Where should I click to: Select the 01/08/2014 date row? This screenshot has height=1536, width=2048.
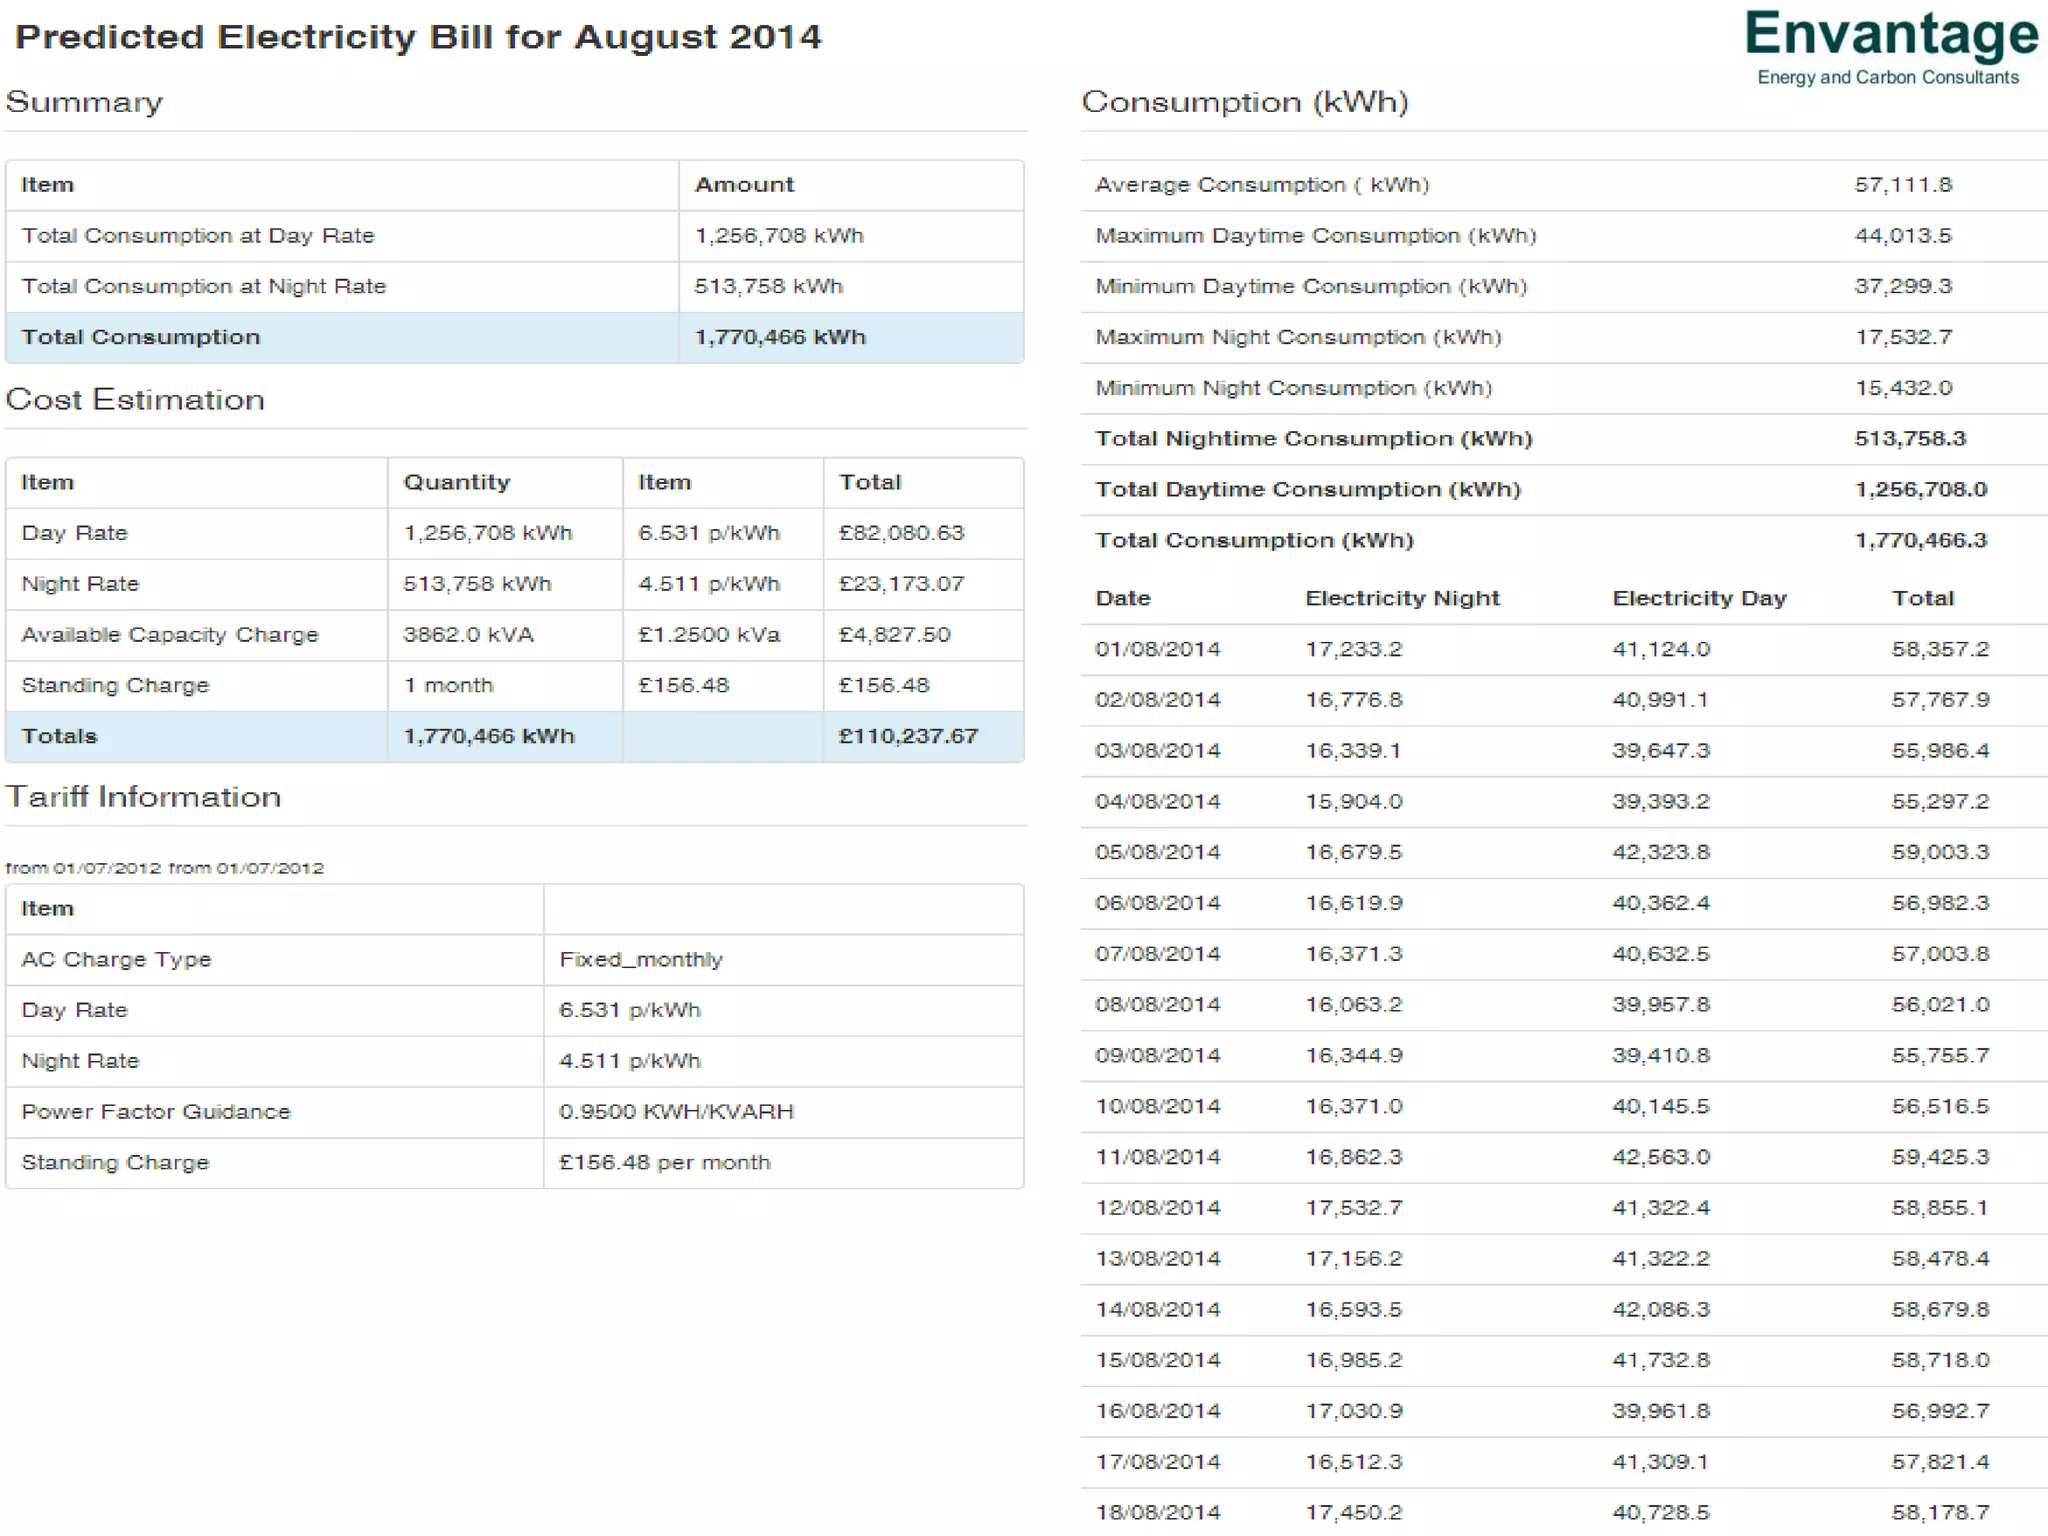point(1157,649)
